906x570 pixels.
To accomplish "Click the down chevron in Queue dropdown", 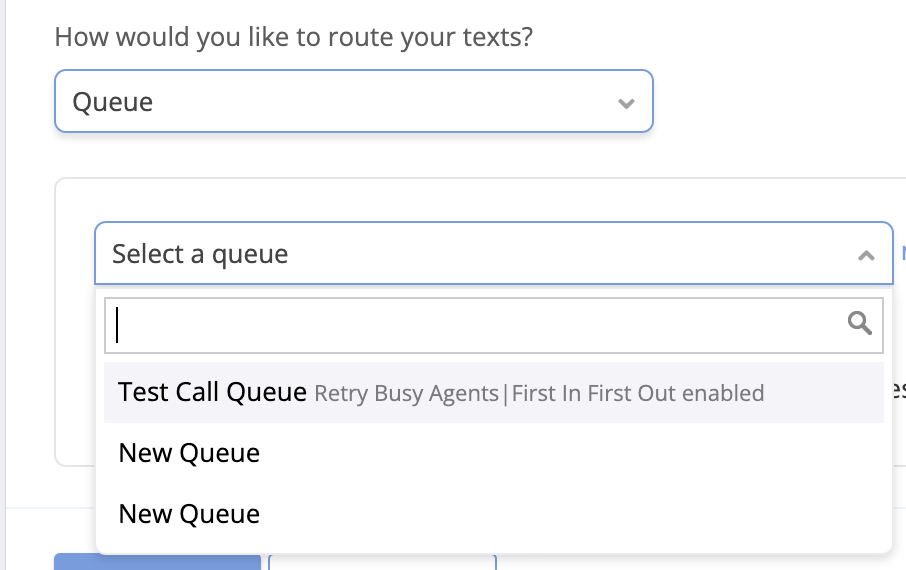I will (626, 103).
